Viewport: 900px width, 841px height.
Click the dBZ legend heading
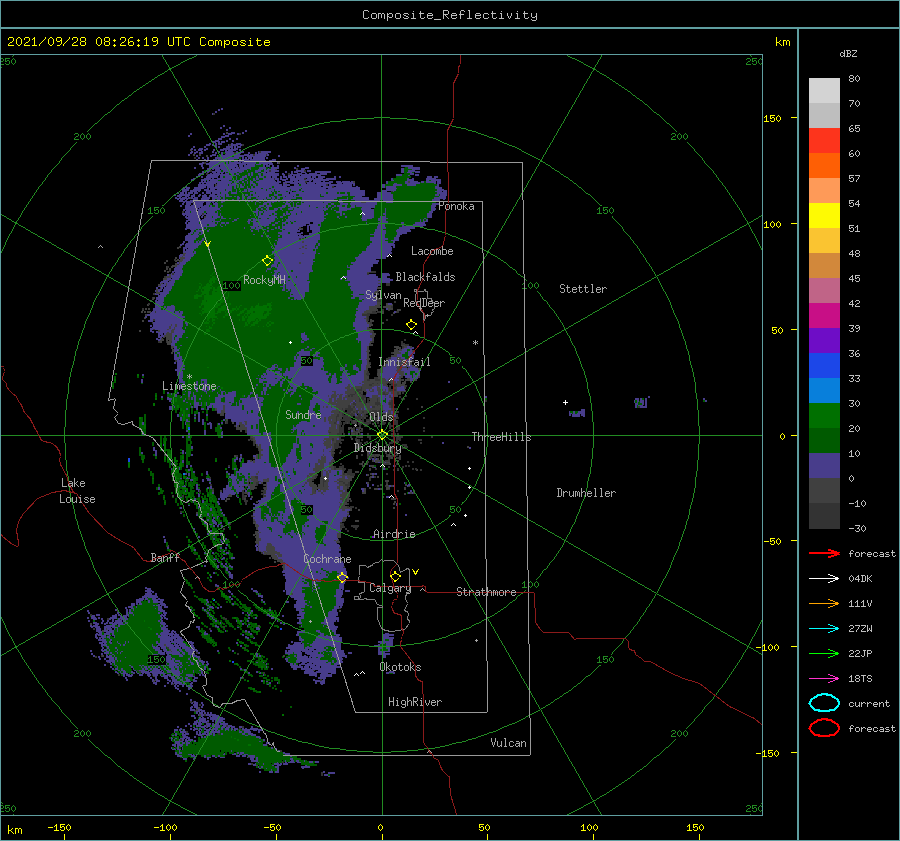(848, 53)
